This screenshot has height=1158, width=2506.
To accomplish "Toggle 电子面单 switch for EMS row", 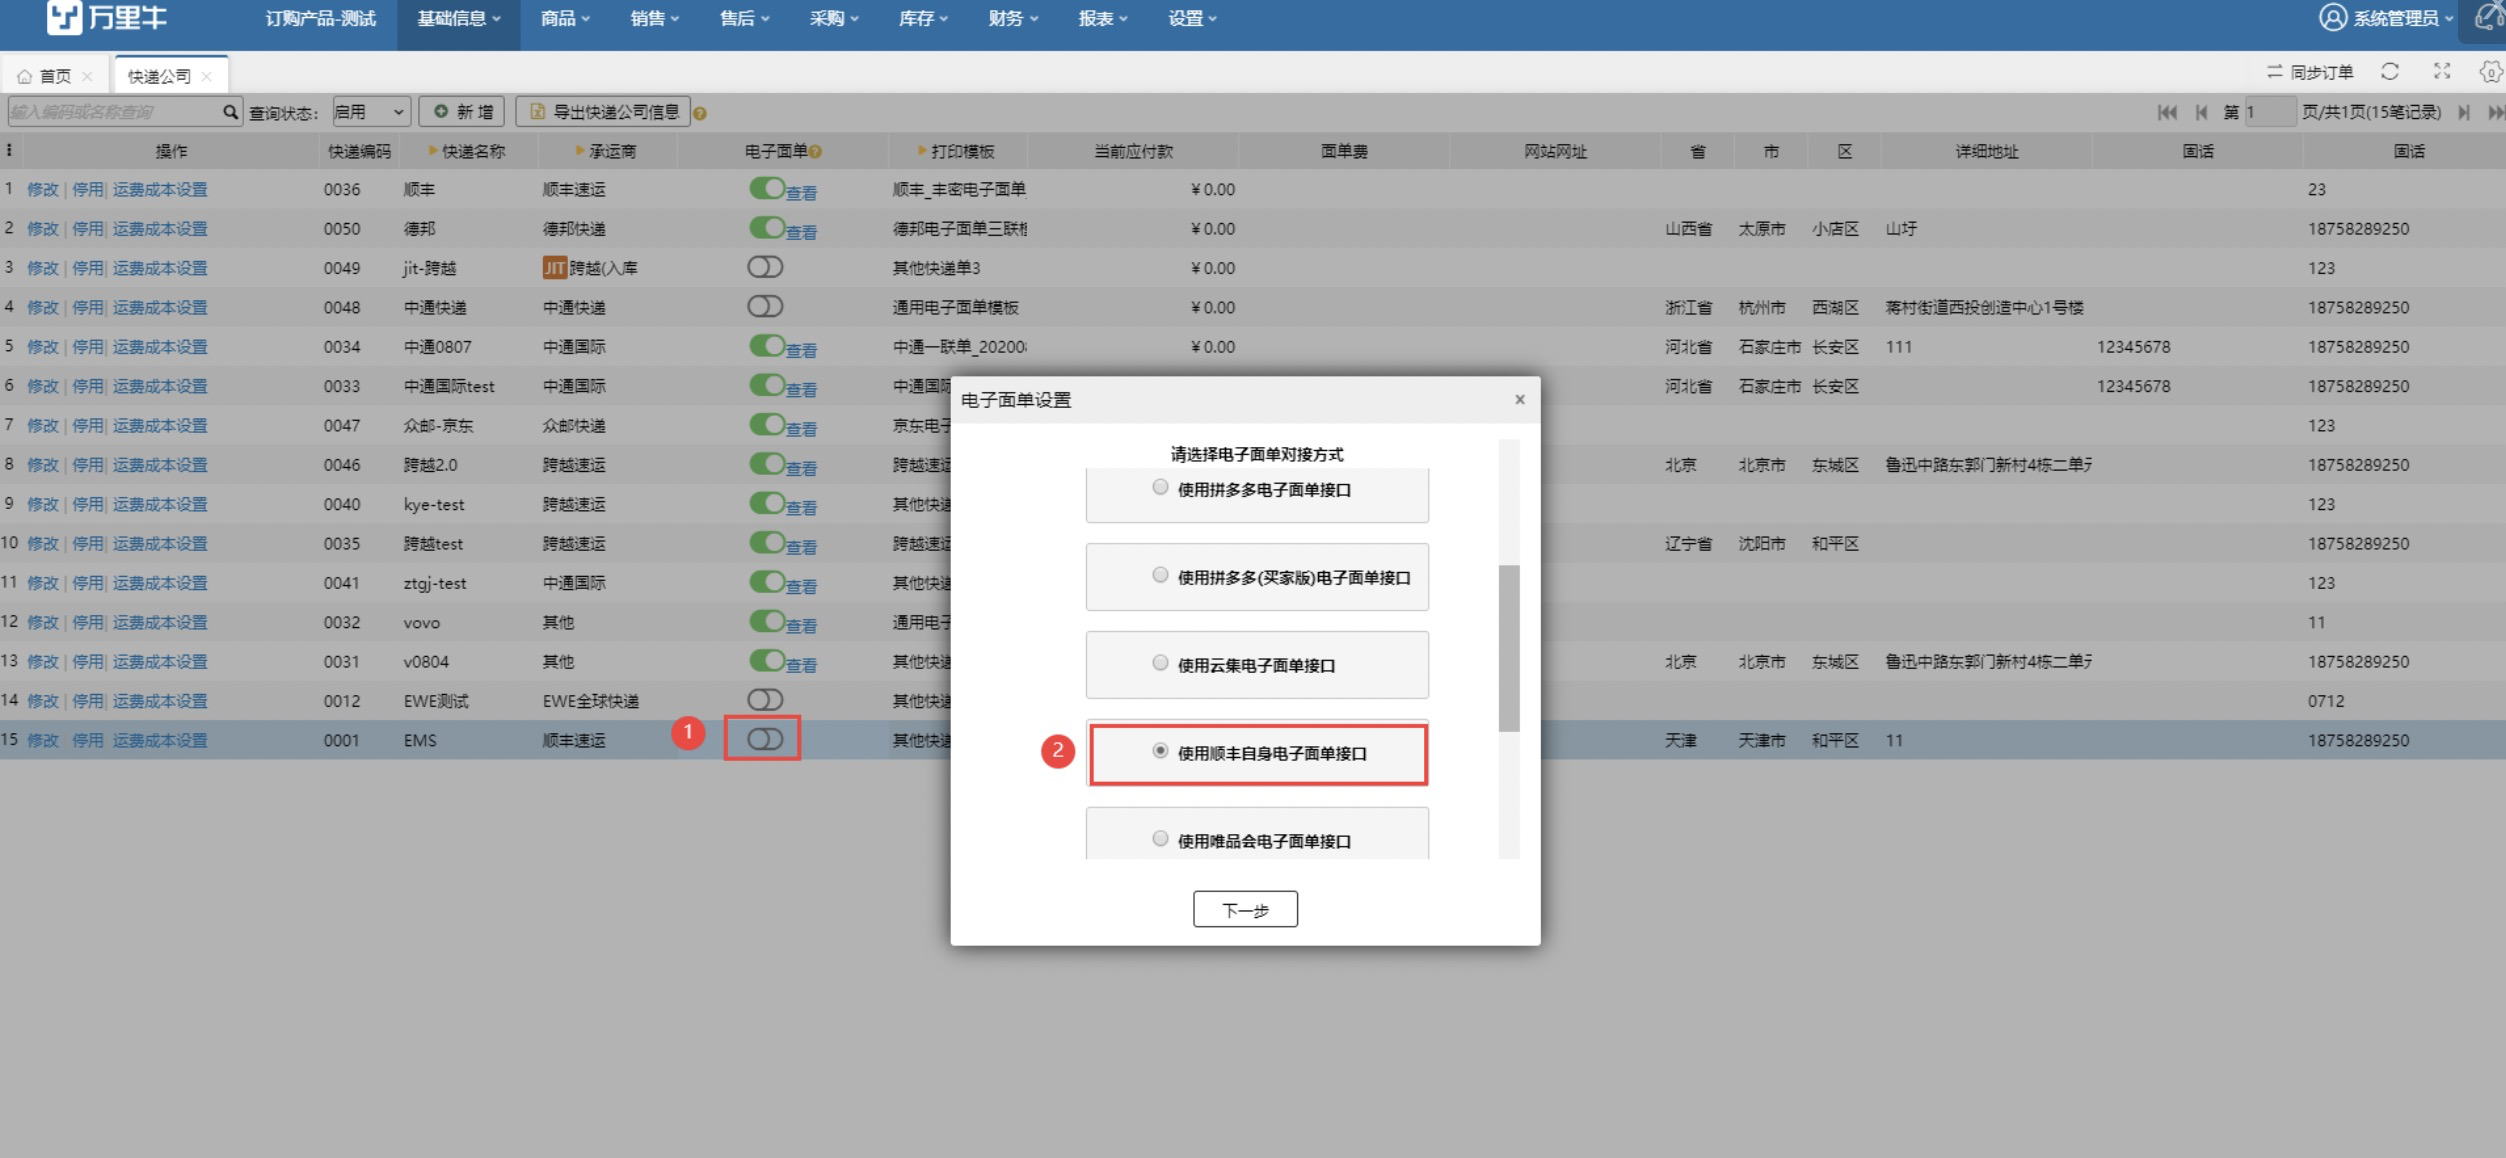I will pos(765,739).
